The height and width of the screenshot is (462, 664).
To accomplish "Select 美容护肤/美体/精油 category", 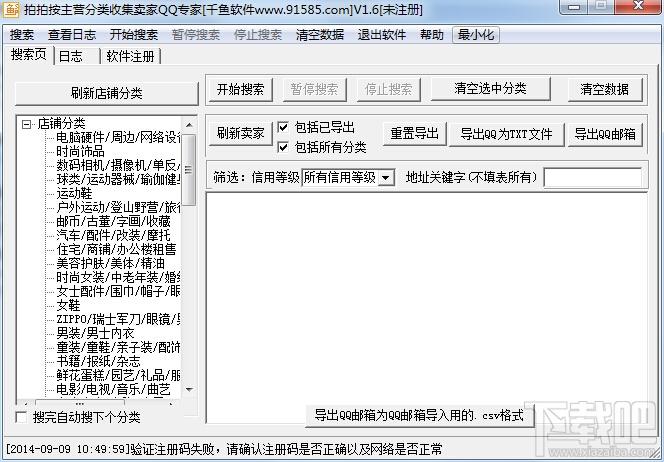I will point(111,263).
